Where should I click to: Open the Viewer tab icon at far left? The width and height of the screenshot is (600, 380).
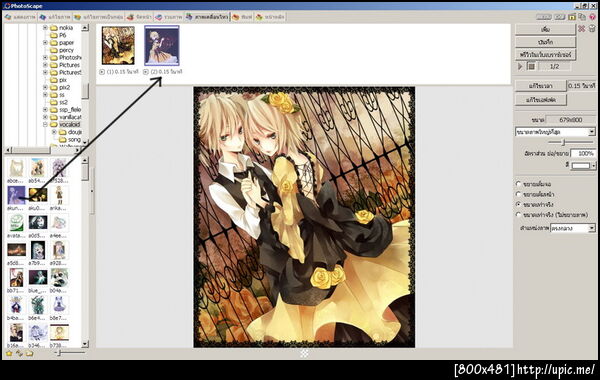(8, 17)
